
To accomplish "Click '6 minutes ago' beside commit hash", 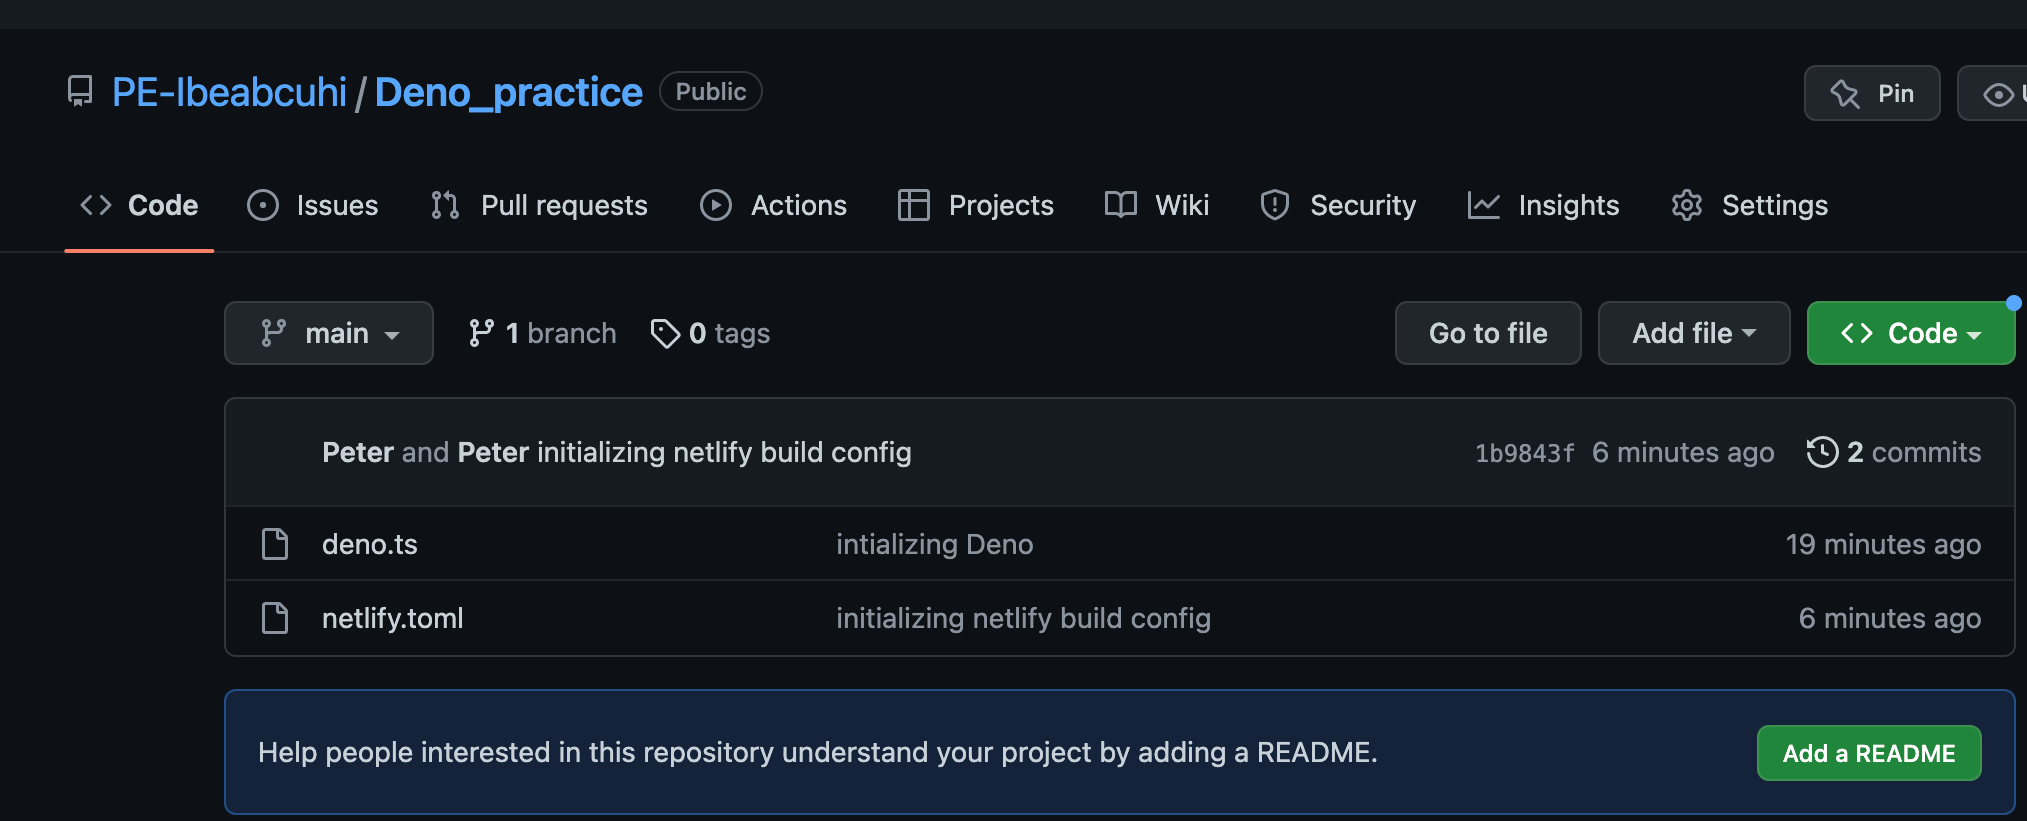I will coord(1683,452).
